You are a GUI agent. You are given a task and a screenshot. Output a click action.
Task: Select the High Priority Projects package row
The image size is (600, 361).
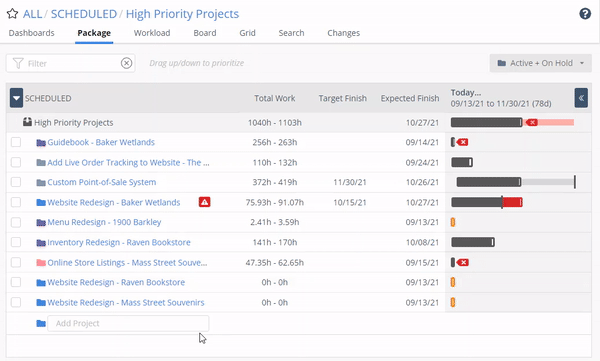pyautogui.click(x=298, y=123)
